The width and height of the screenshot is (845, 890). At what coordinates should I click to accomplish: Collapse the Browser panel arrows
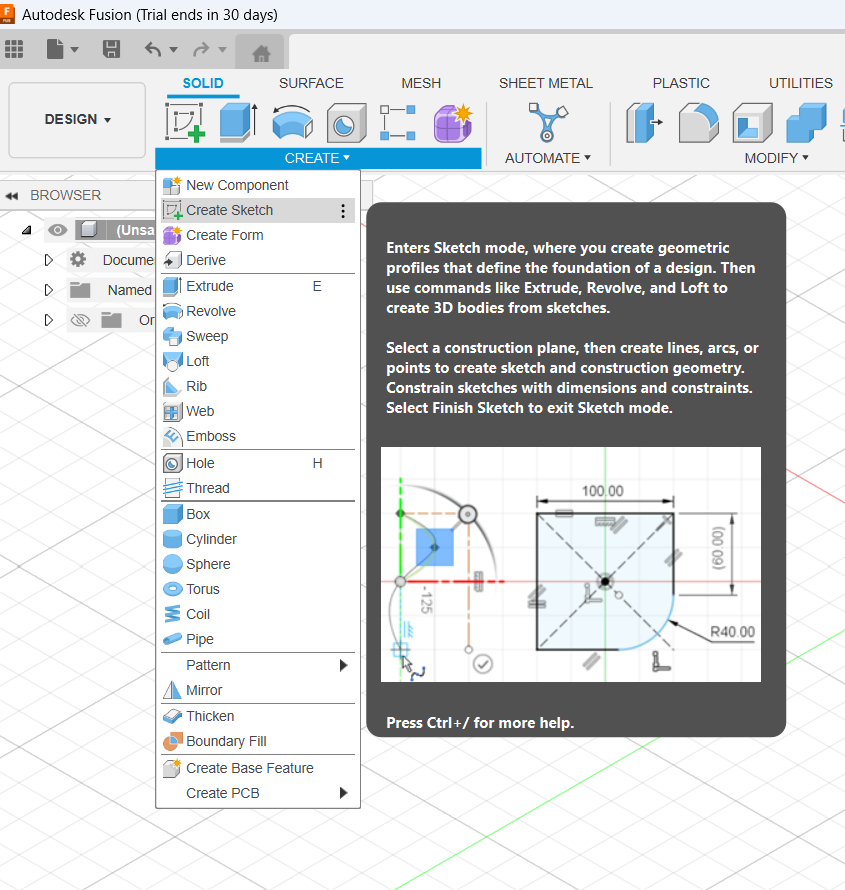pos(12,196)
